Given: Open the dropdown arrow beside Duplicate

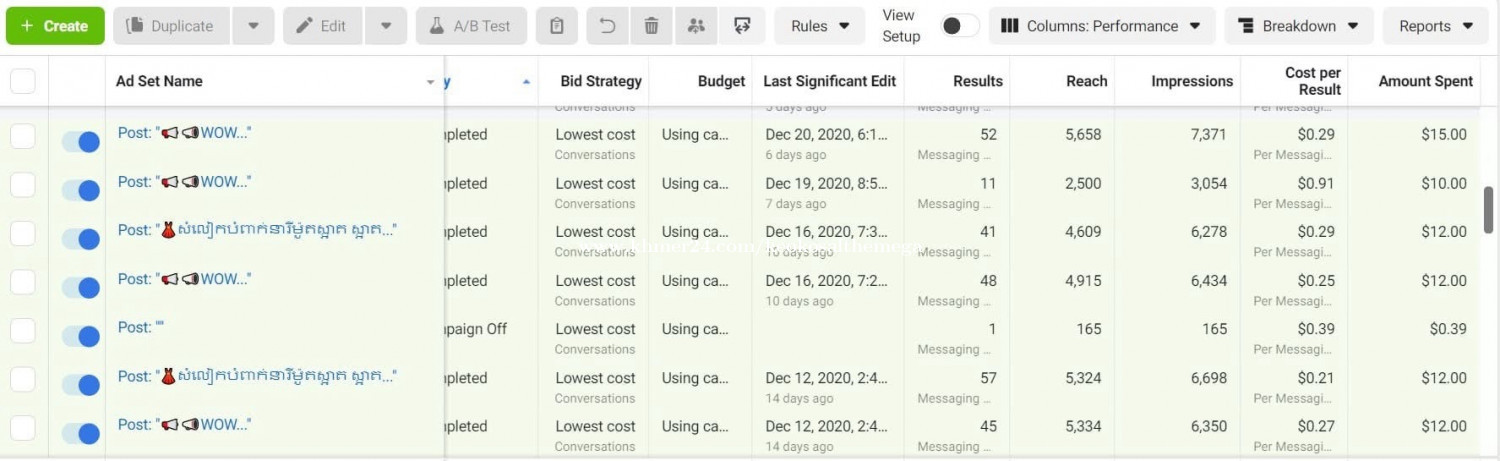Looking at the screenshot, I should pos(254,26).
